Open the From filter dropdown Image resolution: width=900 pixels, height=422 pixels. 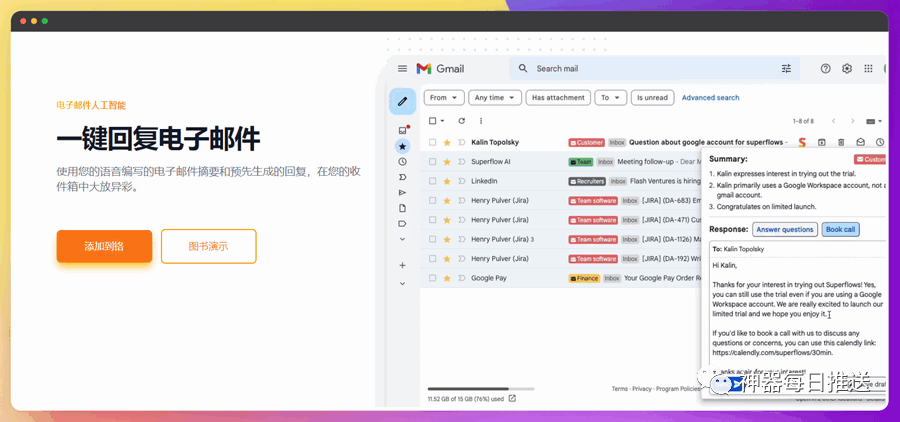click(444, 98)
